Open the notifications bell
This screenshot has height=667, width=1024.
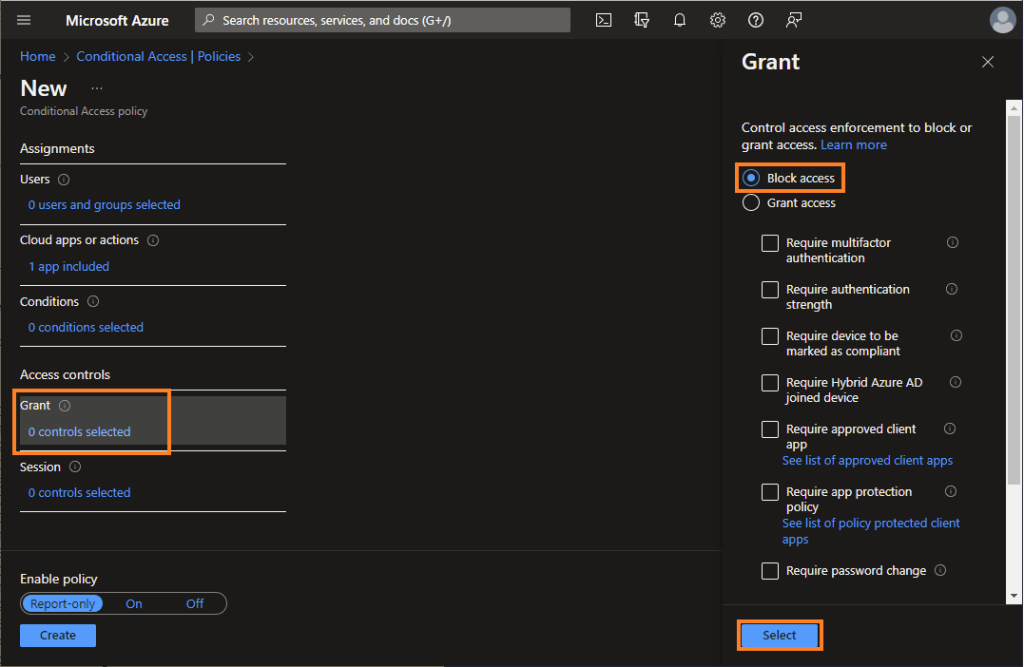(x=679, y=20)
